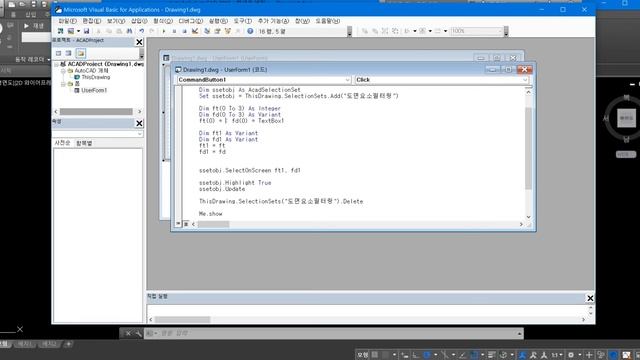Close the immediate window pane
Image resolution: width=640 pixels, height=360 pixels.
pos(590,298)
